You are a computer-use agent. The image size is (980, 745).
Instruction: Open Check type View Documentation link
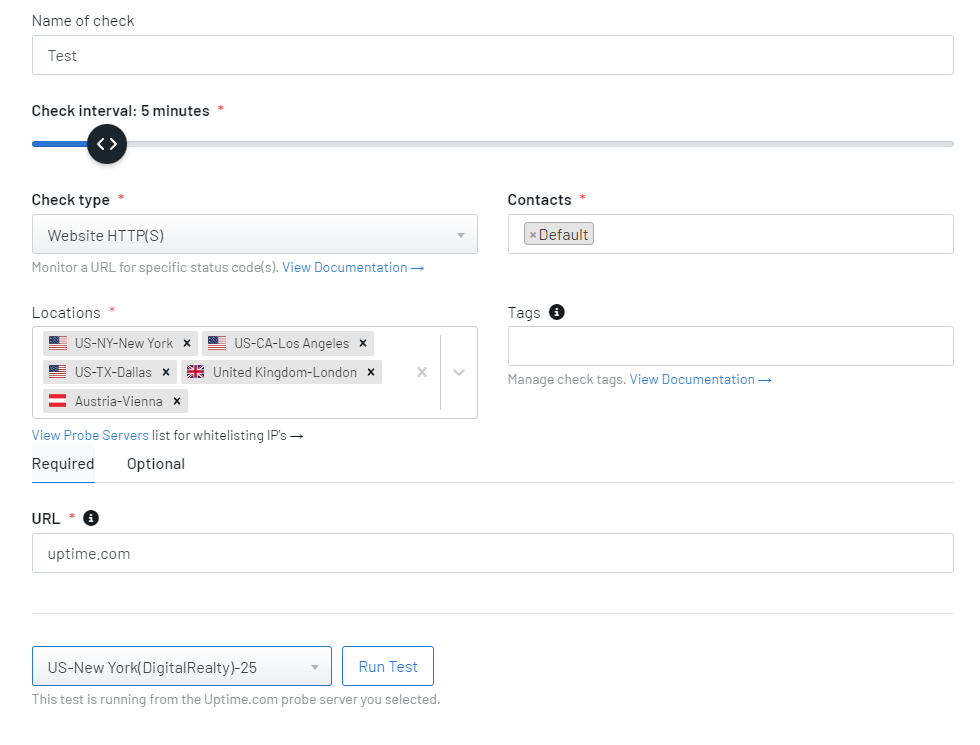(x=353, y=268)
